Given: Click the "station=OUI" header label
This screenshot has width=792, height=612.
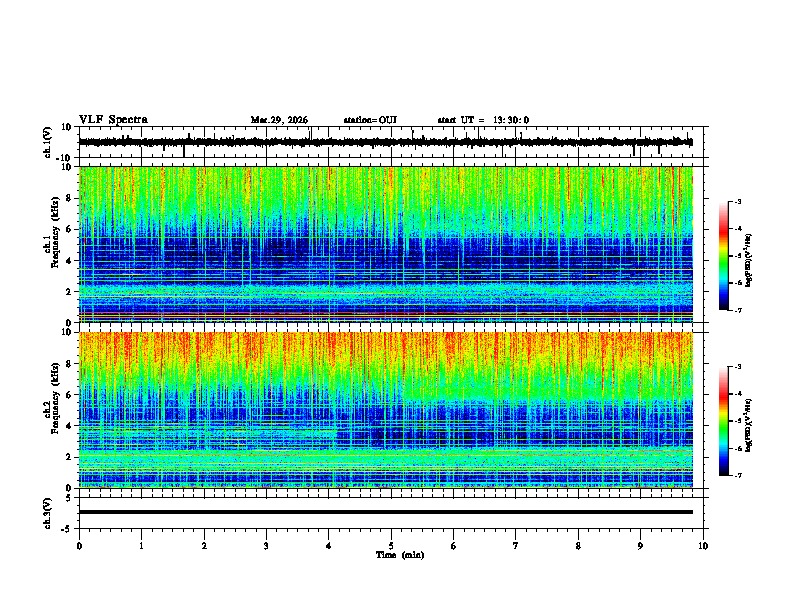Looking at the screenshot, I should coord(370,120).
